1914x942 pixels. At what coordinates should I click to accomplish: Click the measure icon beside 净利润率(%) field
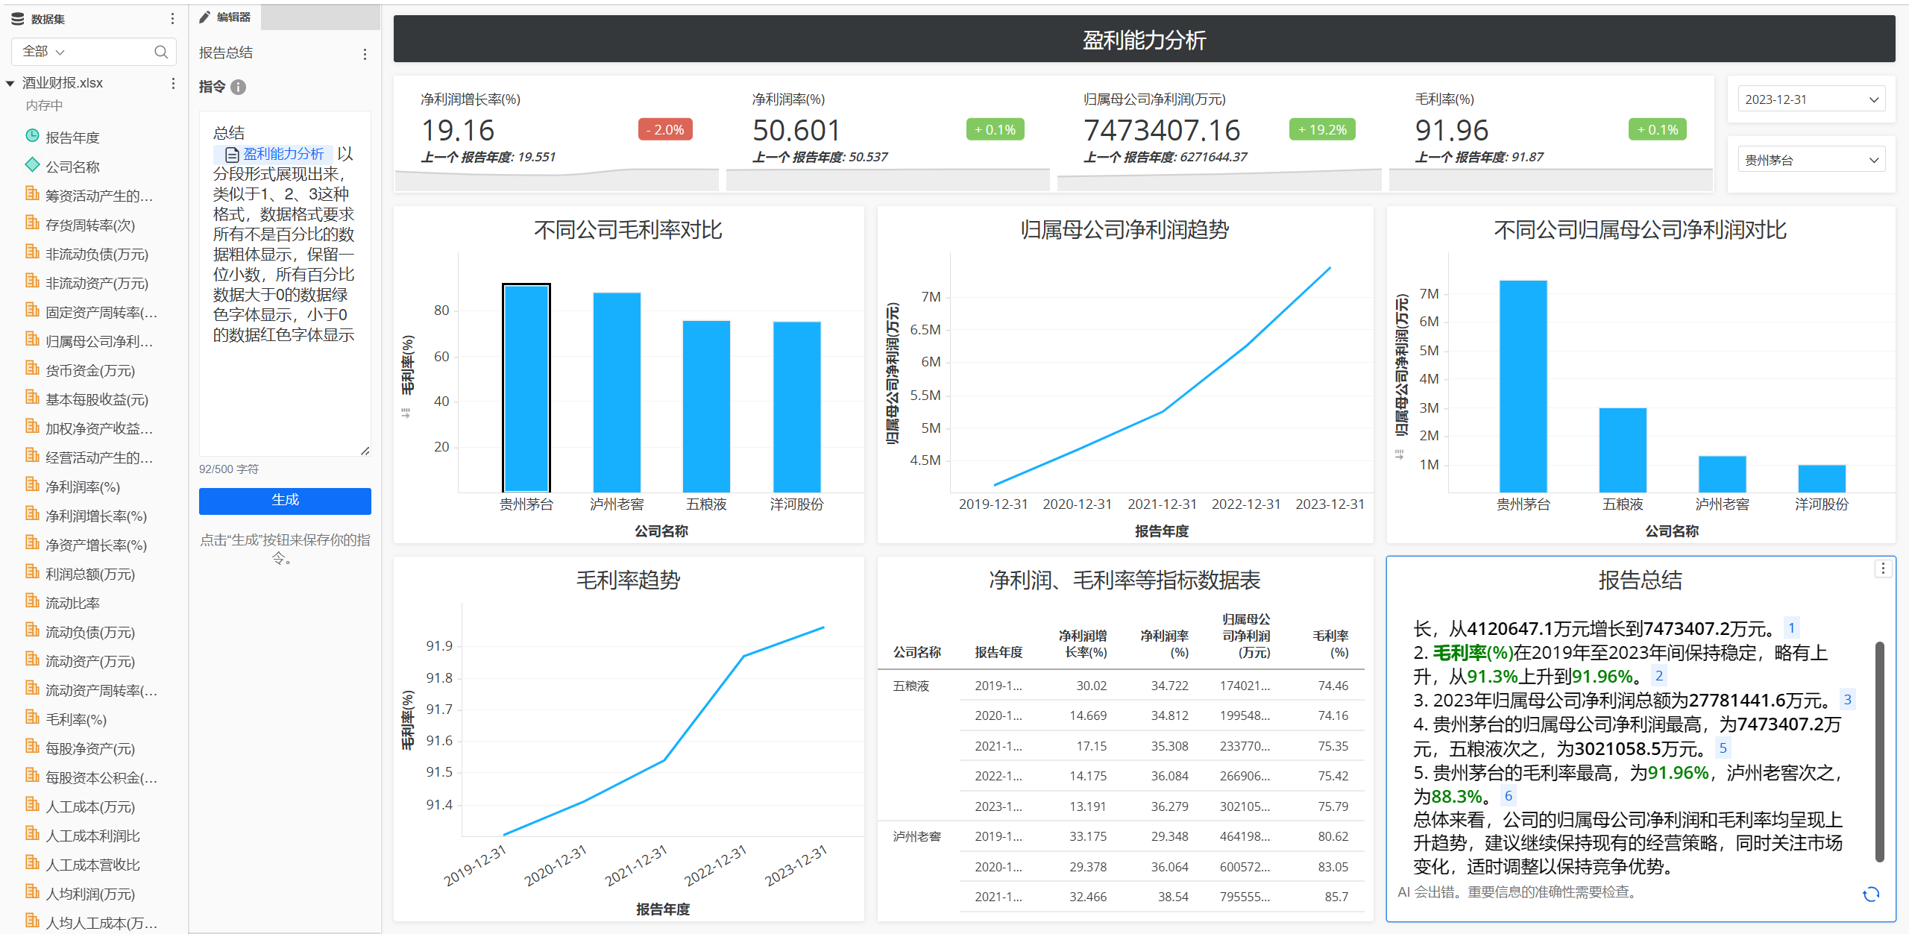[32, 485]
